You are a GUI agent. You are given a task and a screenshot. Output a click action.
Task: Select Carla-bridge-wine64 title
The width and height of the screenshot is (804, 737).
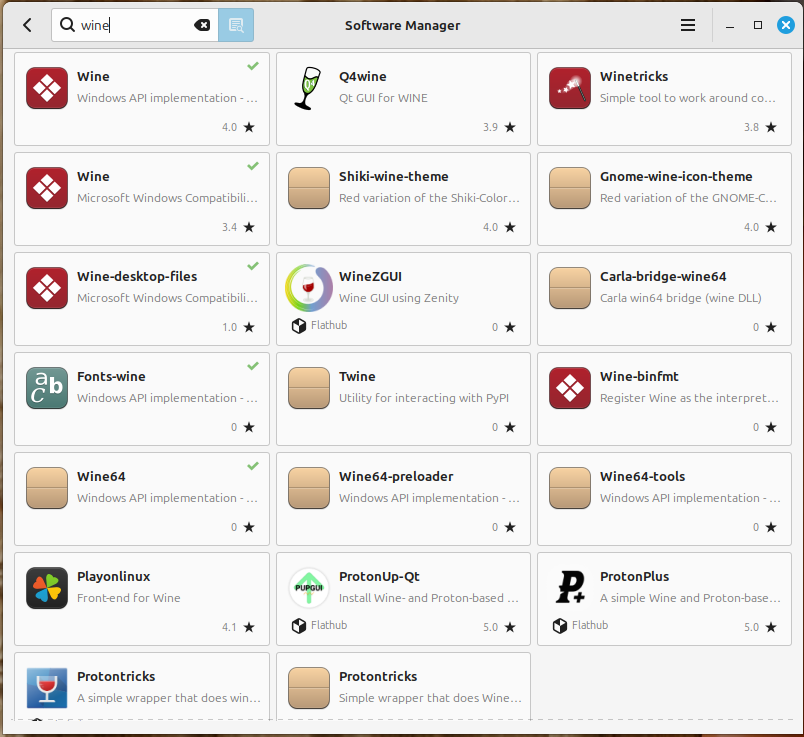tap(663, 276)
